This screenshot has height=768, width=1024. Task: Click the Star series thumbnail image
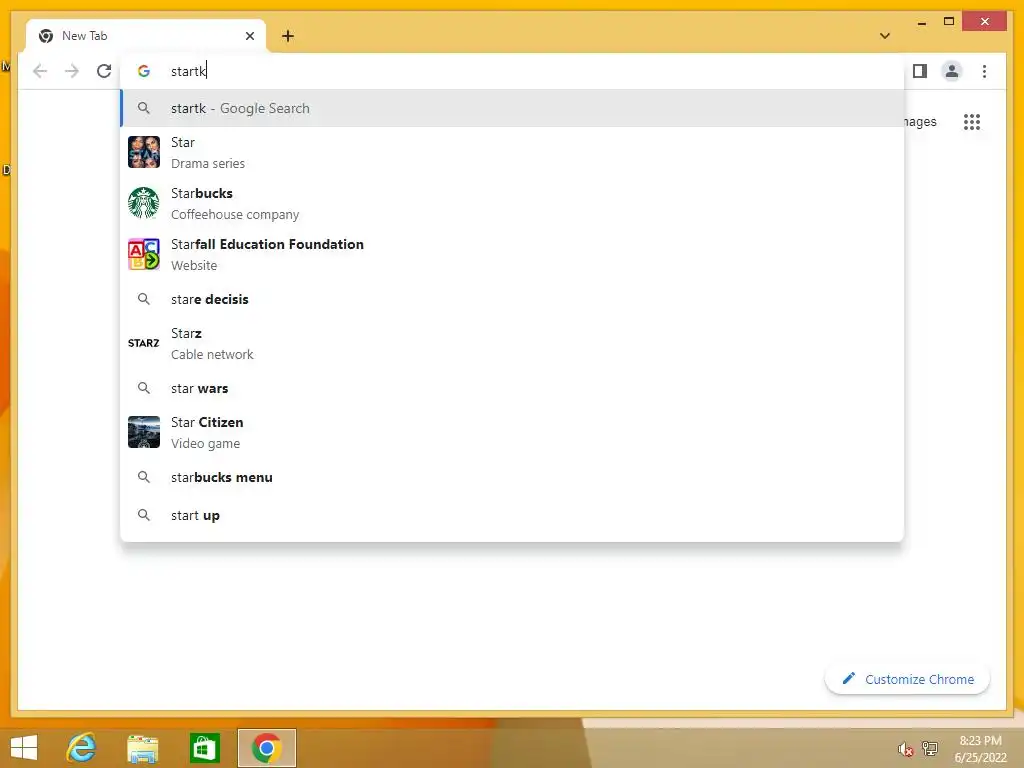click(x=144, y=152)
